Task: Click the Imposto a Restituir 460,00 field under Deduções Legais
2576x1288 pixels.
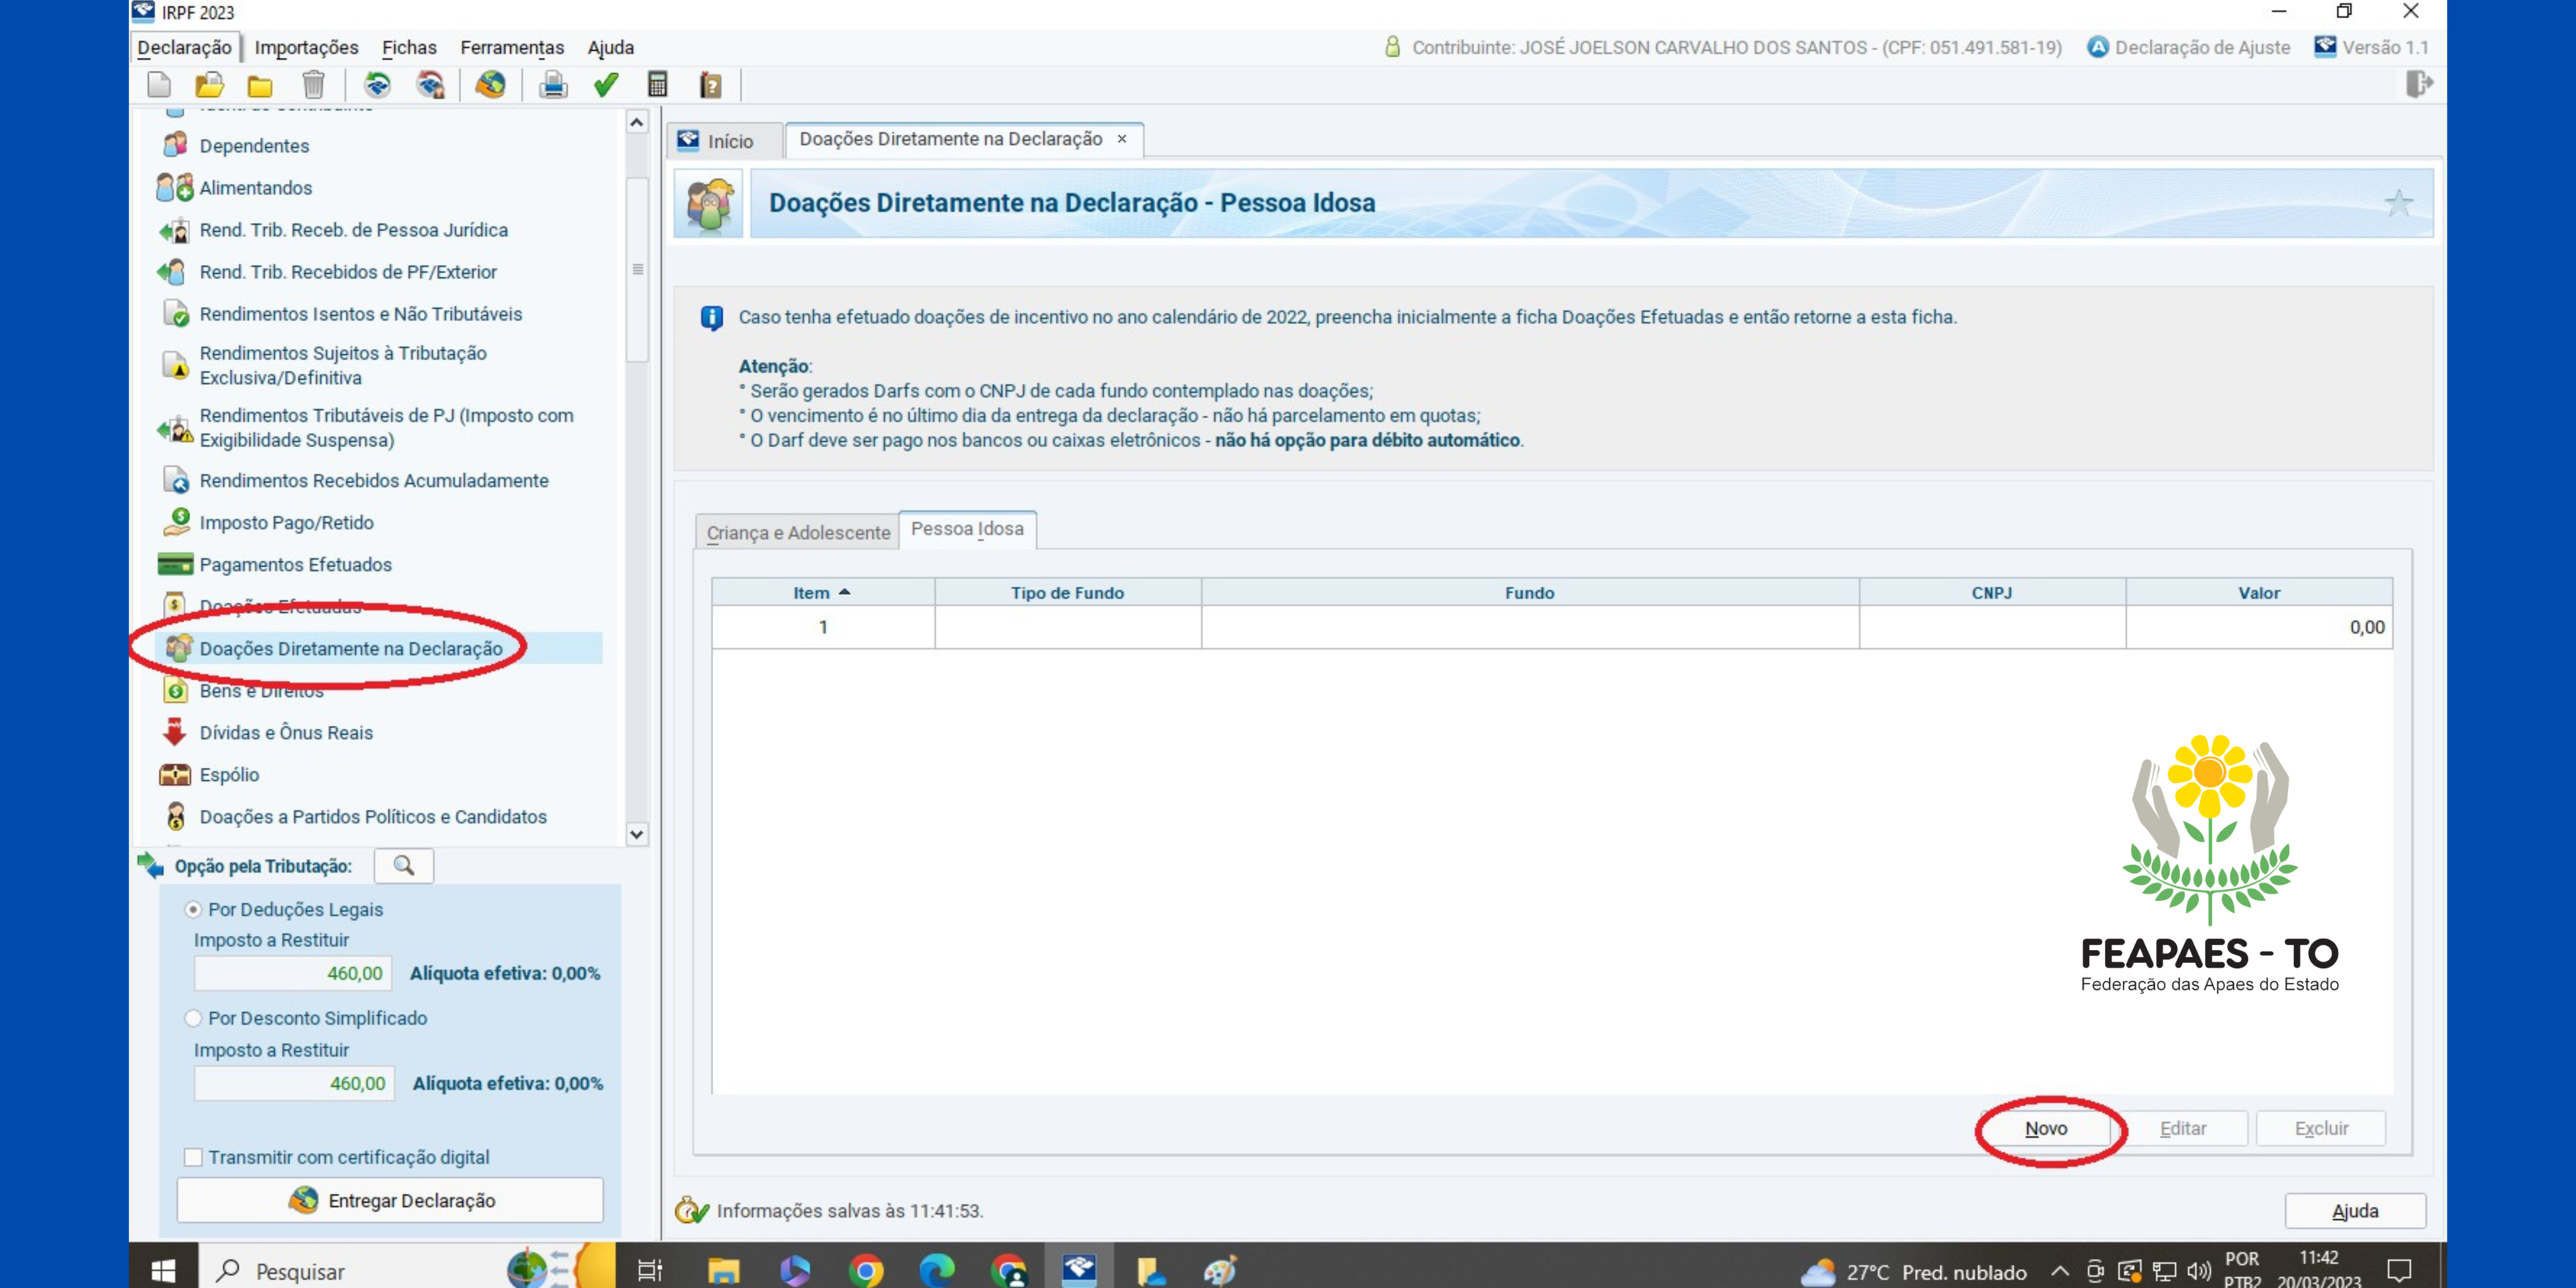Action: pyautogui.click(x=293, y=973)
